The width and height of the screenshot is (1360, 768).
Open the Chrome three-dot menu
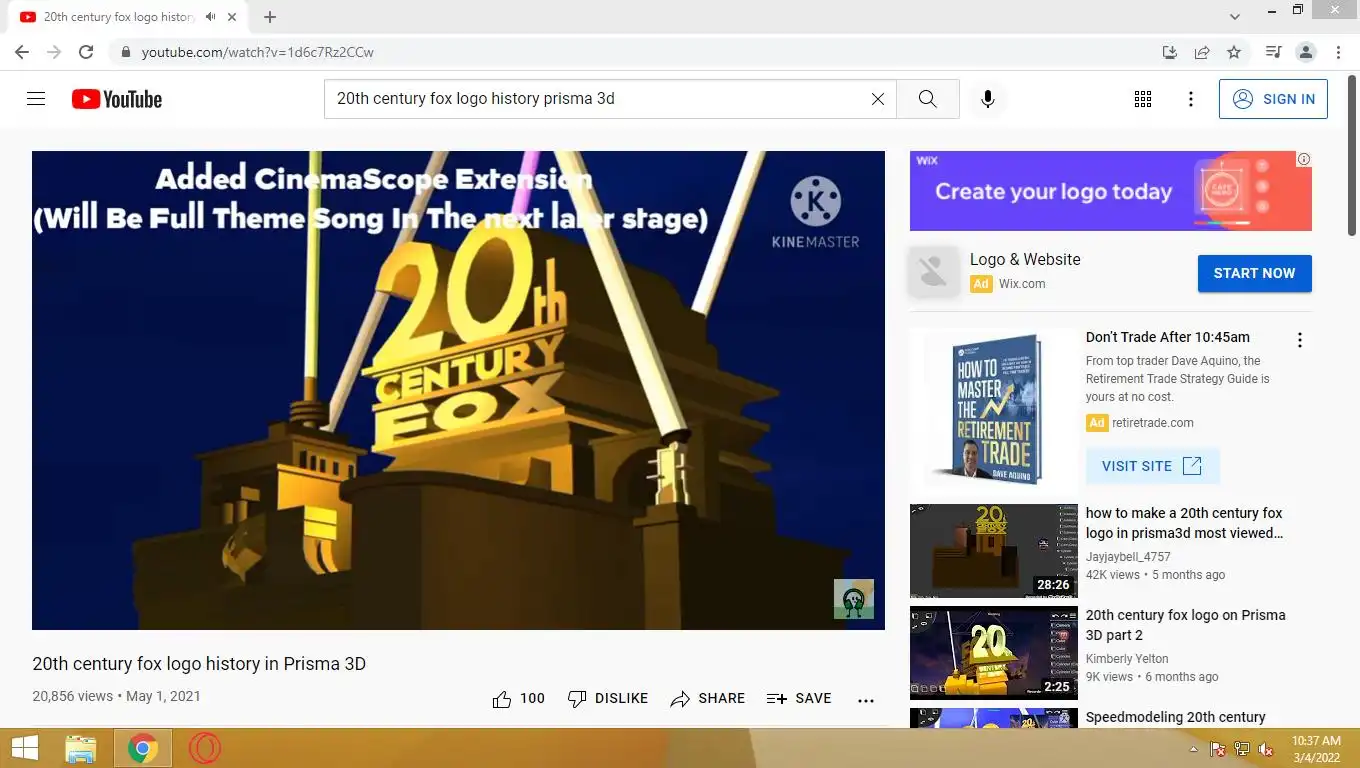[x=1338, y=52]
